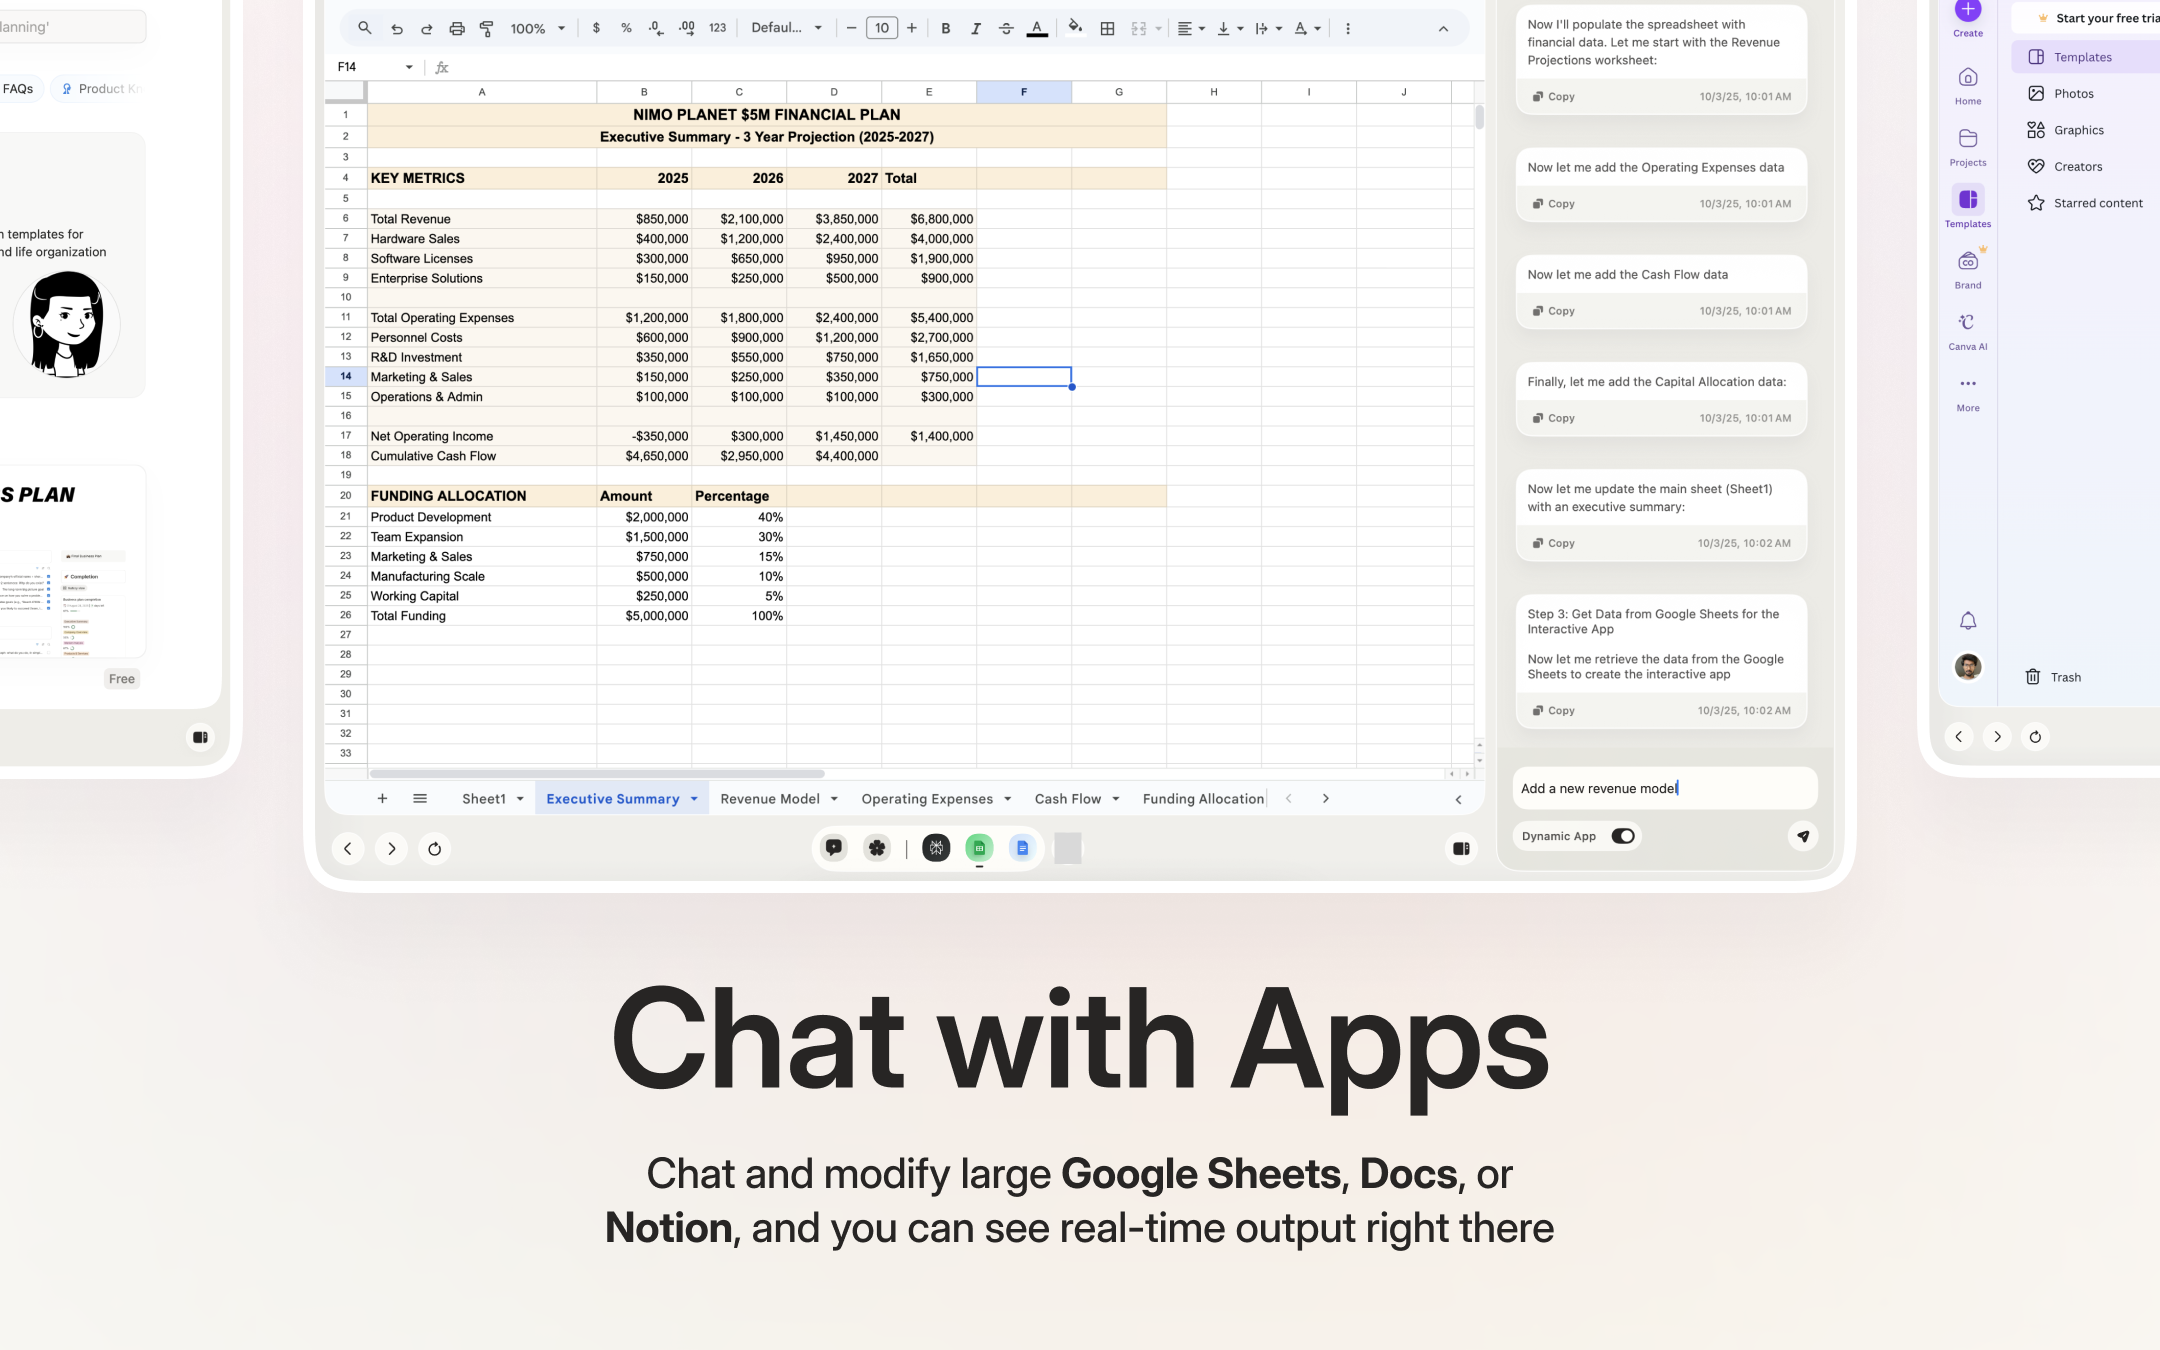
Task: Click the paint format icon
Action: [486, 27]
